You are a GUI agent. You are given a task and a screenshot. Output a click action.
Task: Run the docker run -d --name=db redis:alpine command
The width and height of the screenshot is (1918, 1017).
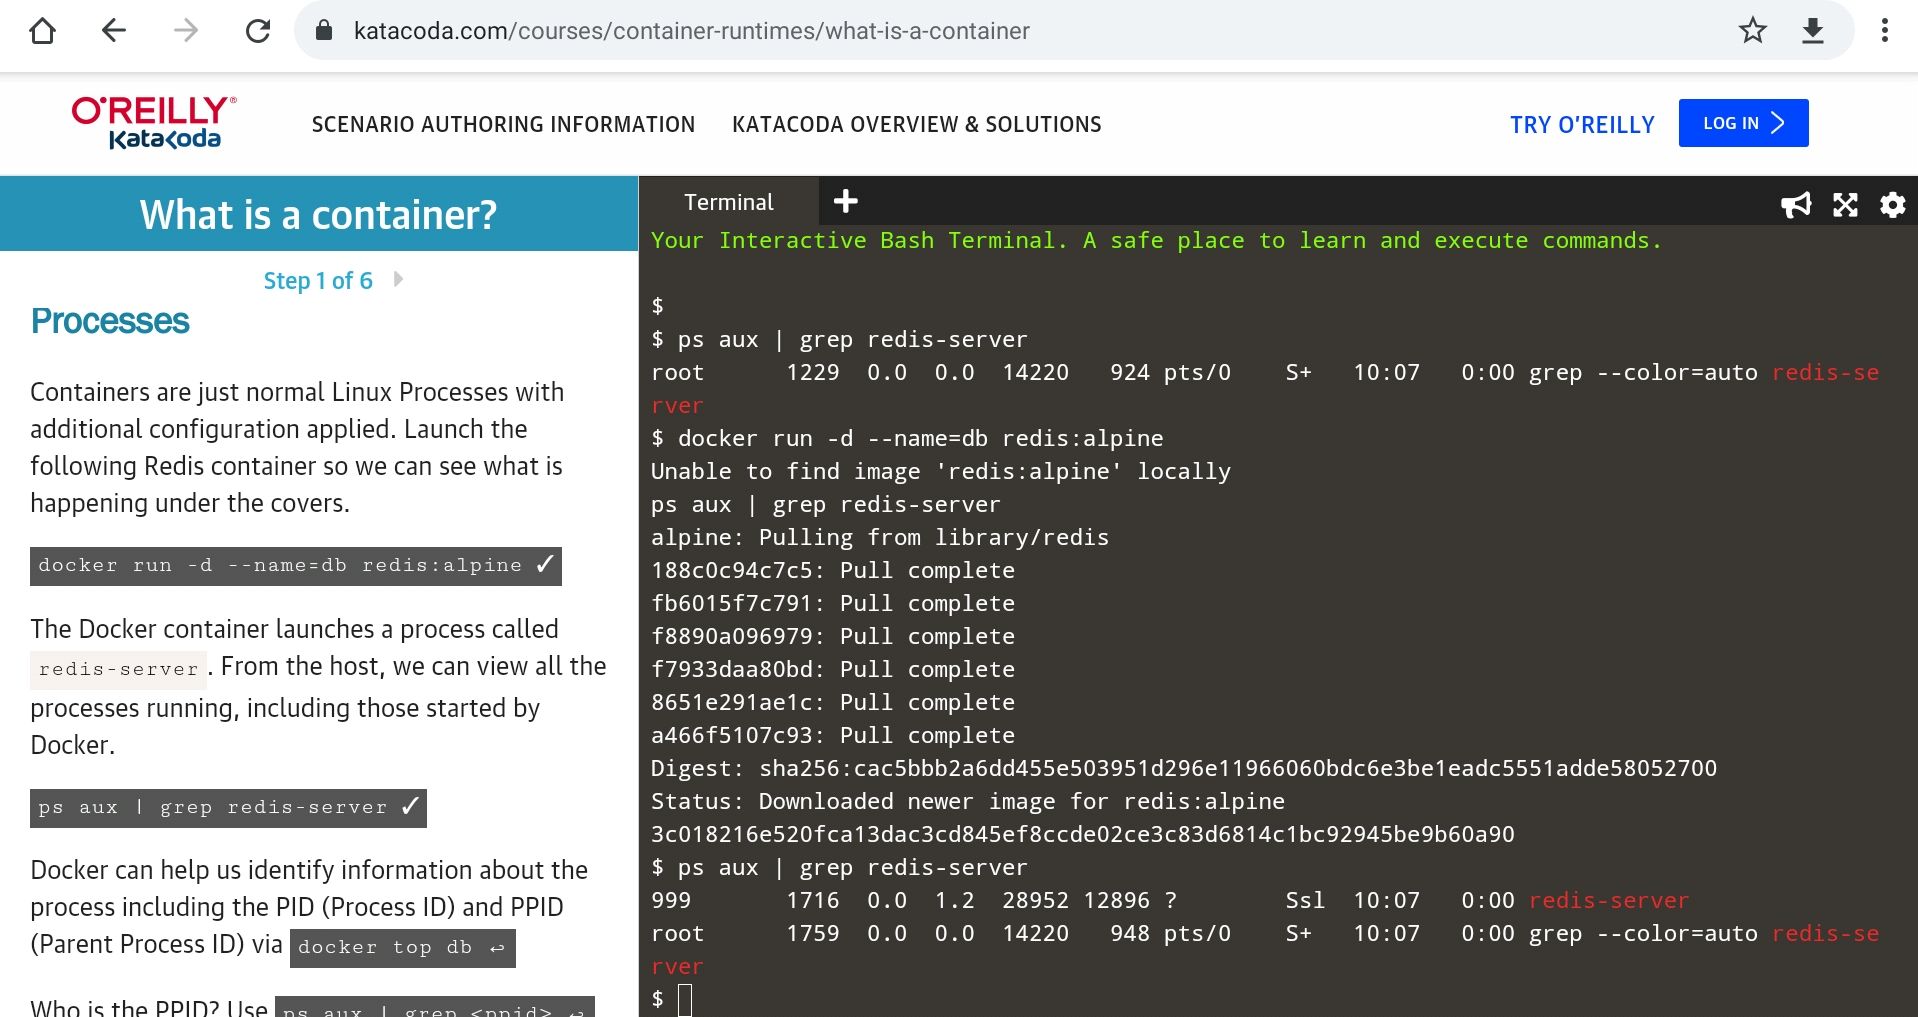(295, 566)
